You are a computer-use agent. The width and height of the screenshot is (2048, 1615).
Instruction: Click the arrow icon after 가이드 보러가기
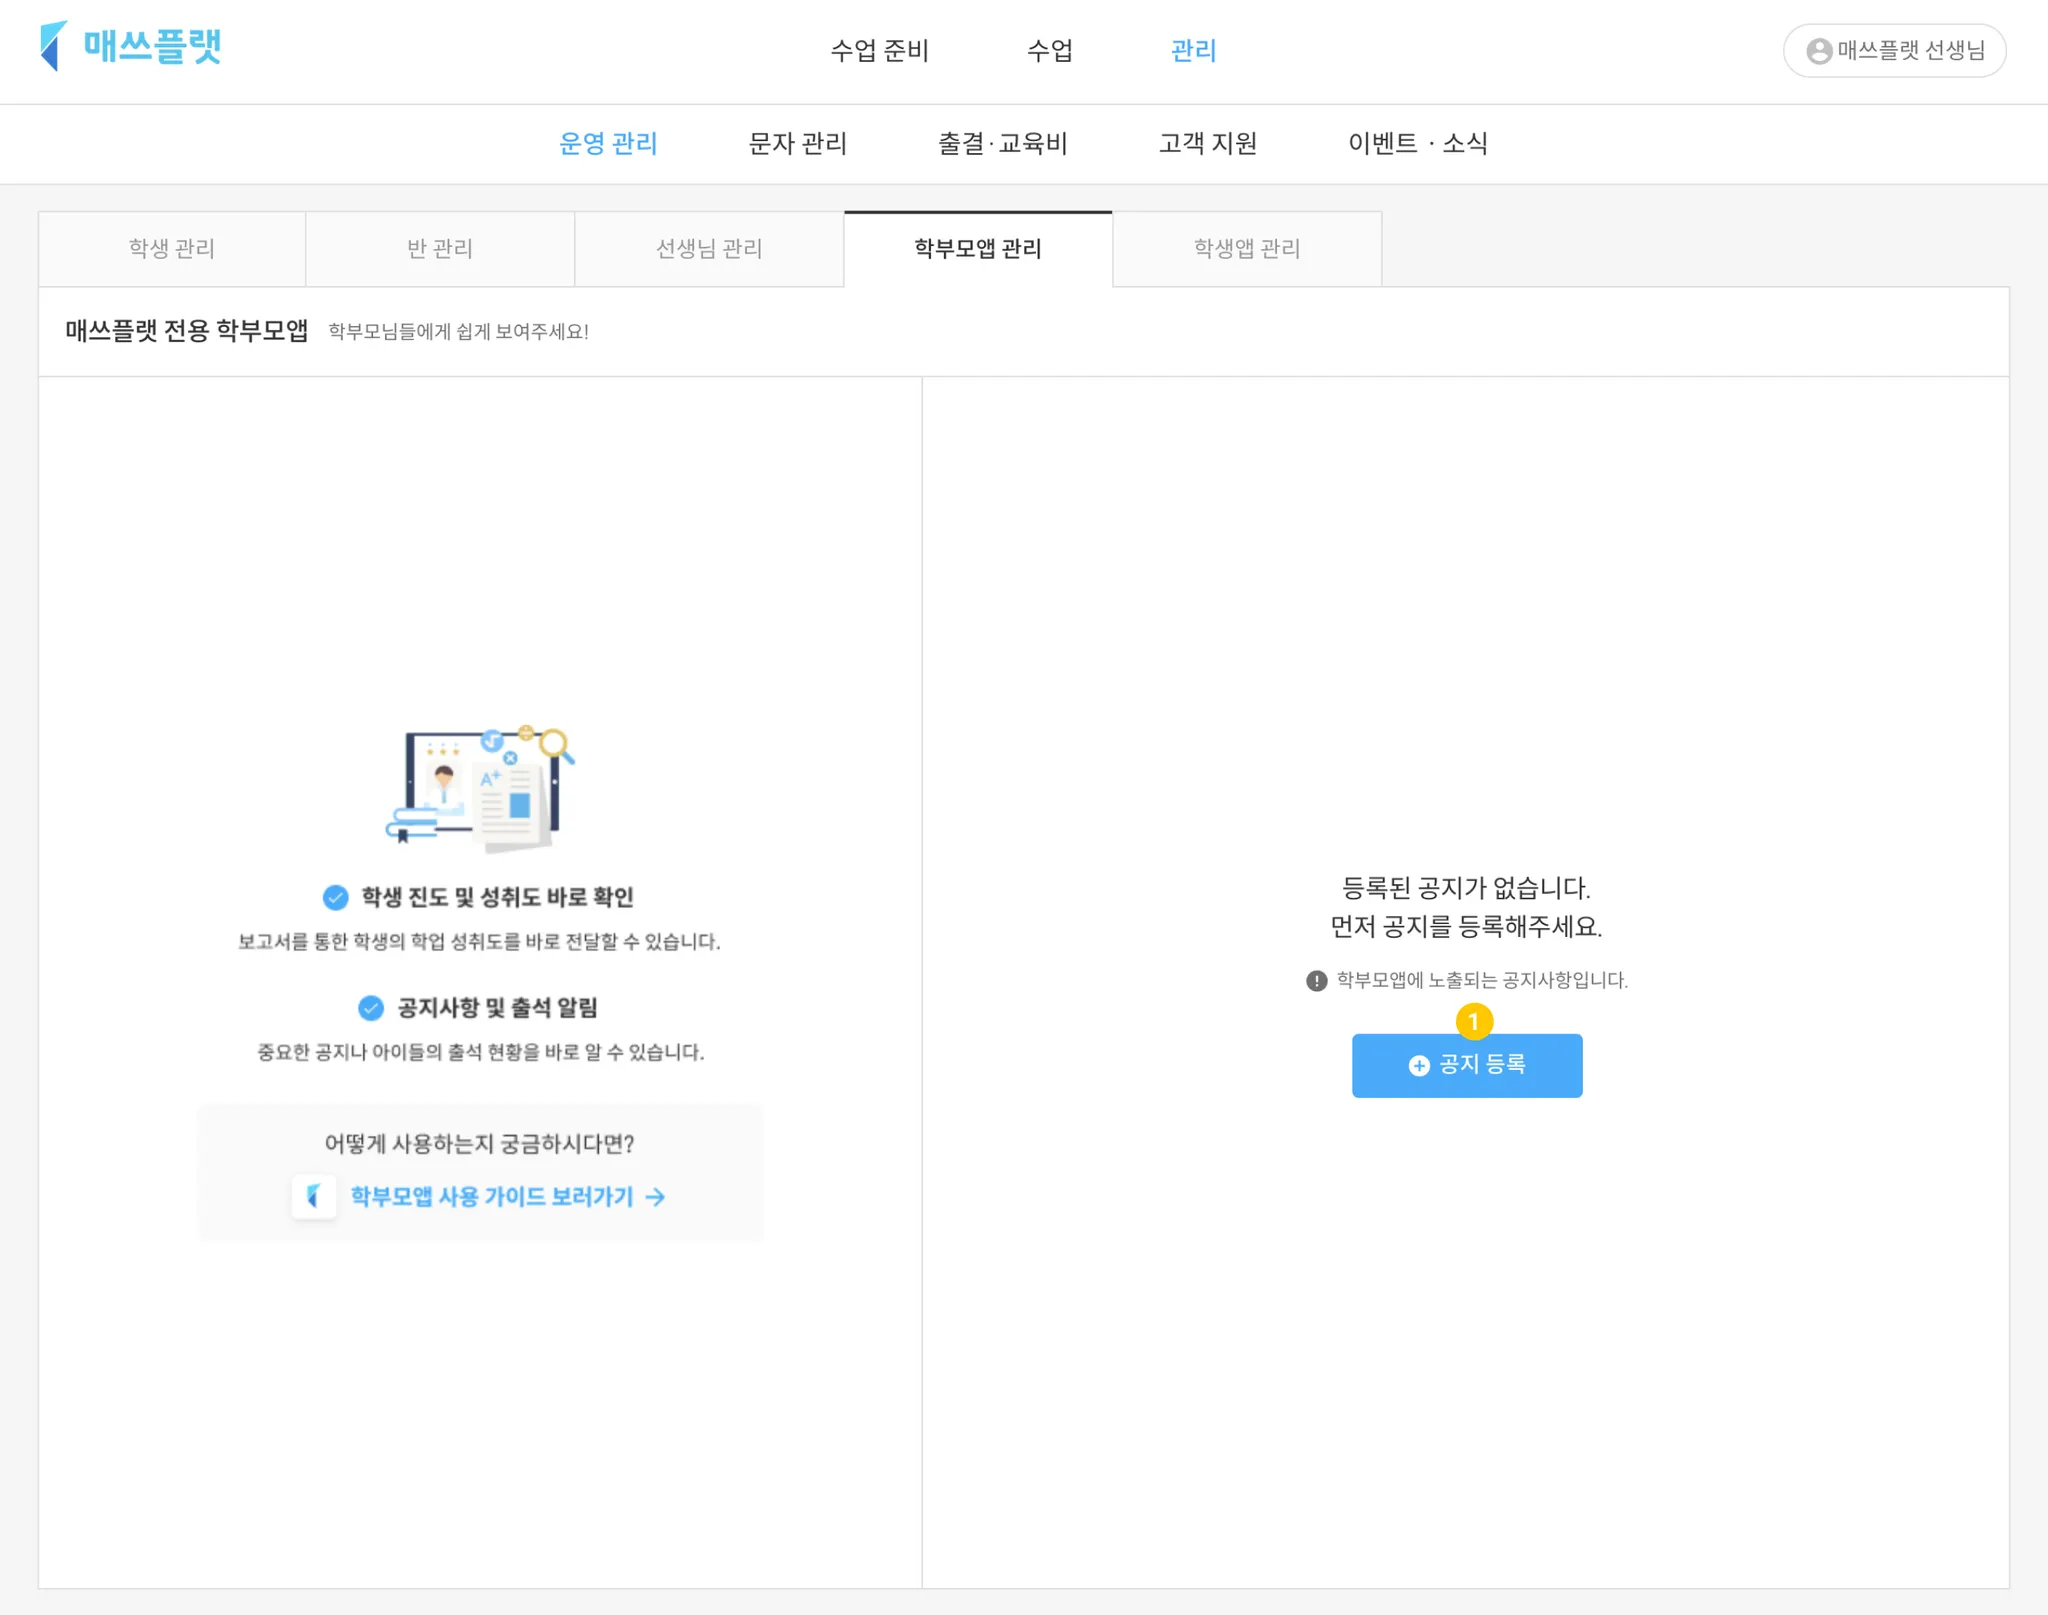pyautogui.click(x=656, y=1197)
